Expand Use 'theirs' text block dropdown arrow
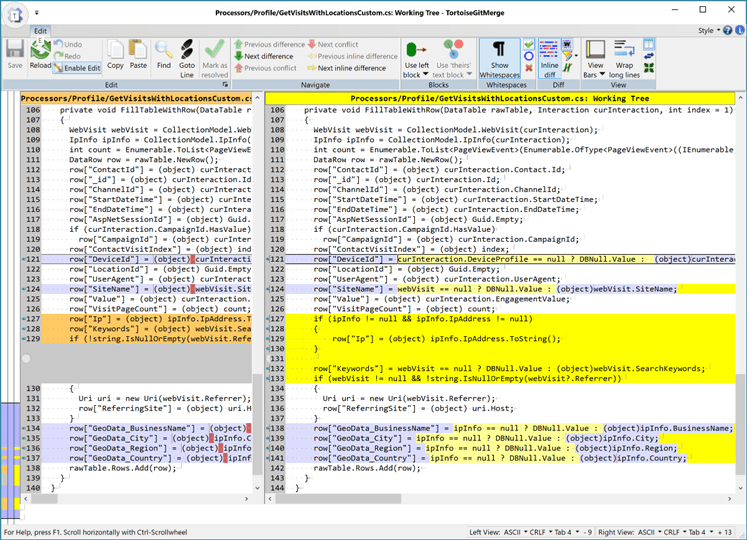 click(x=469, y=74)
